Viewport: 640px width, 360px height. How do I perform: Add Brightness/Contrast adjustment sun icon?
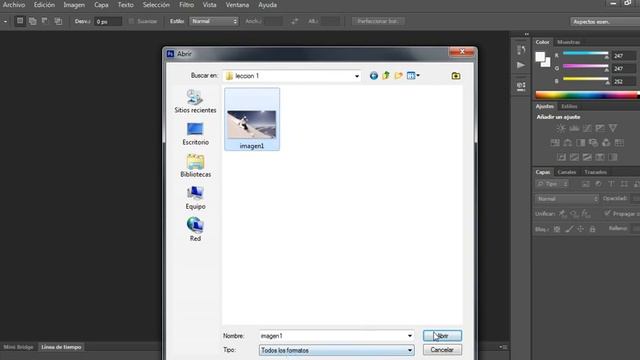[x=561, y=128]
